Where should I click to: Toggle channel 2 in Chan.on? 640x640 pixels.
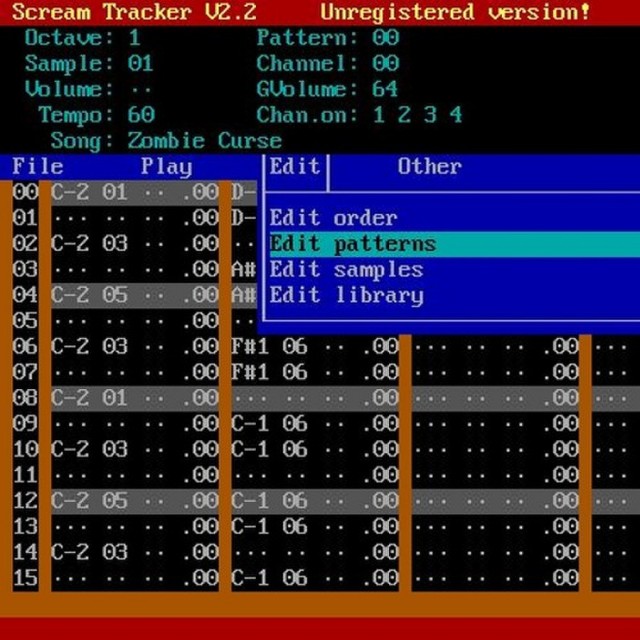click(x=404, y=115)
